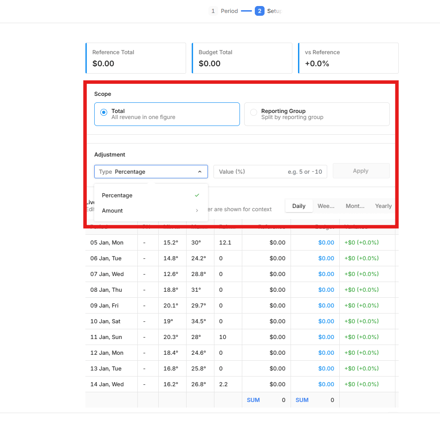
Task: Go to step 1 Period
Action: coord(224,11)
